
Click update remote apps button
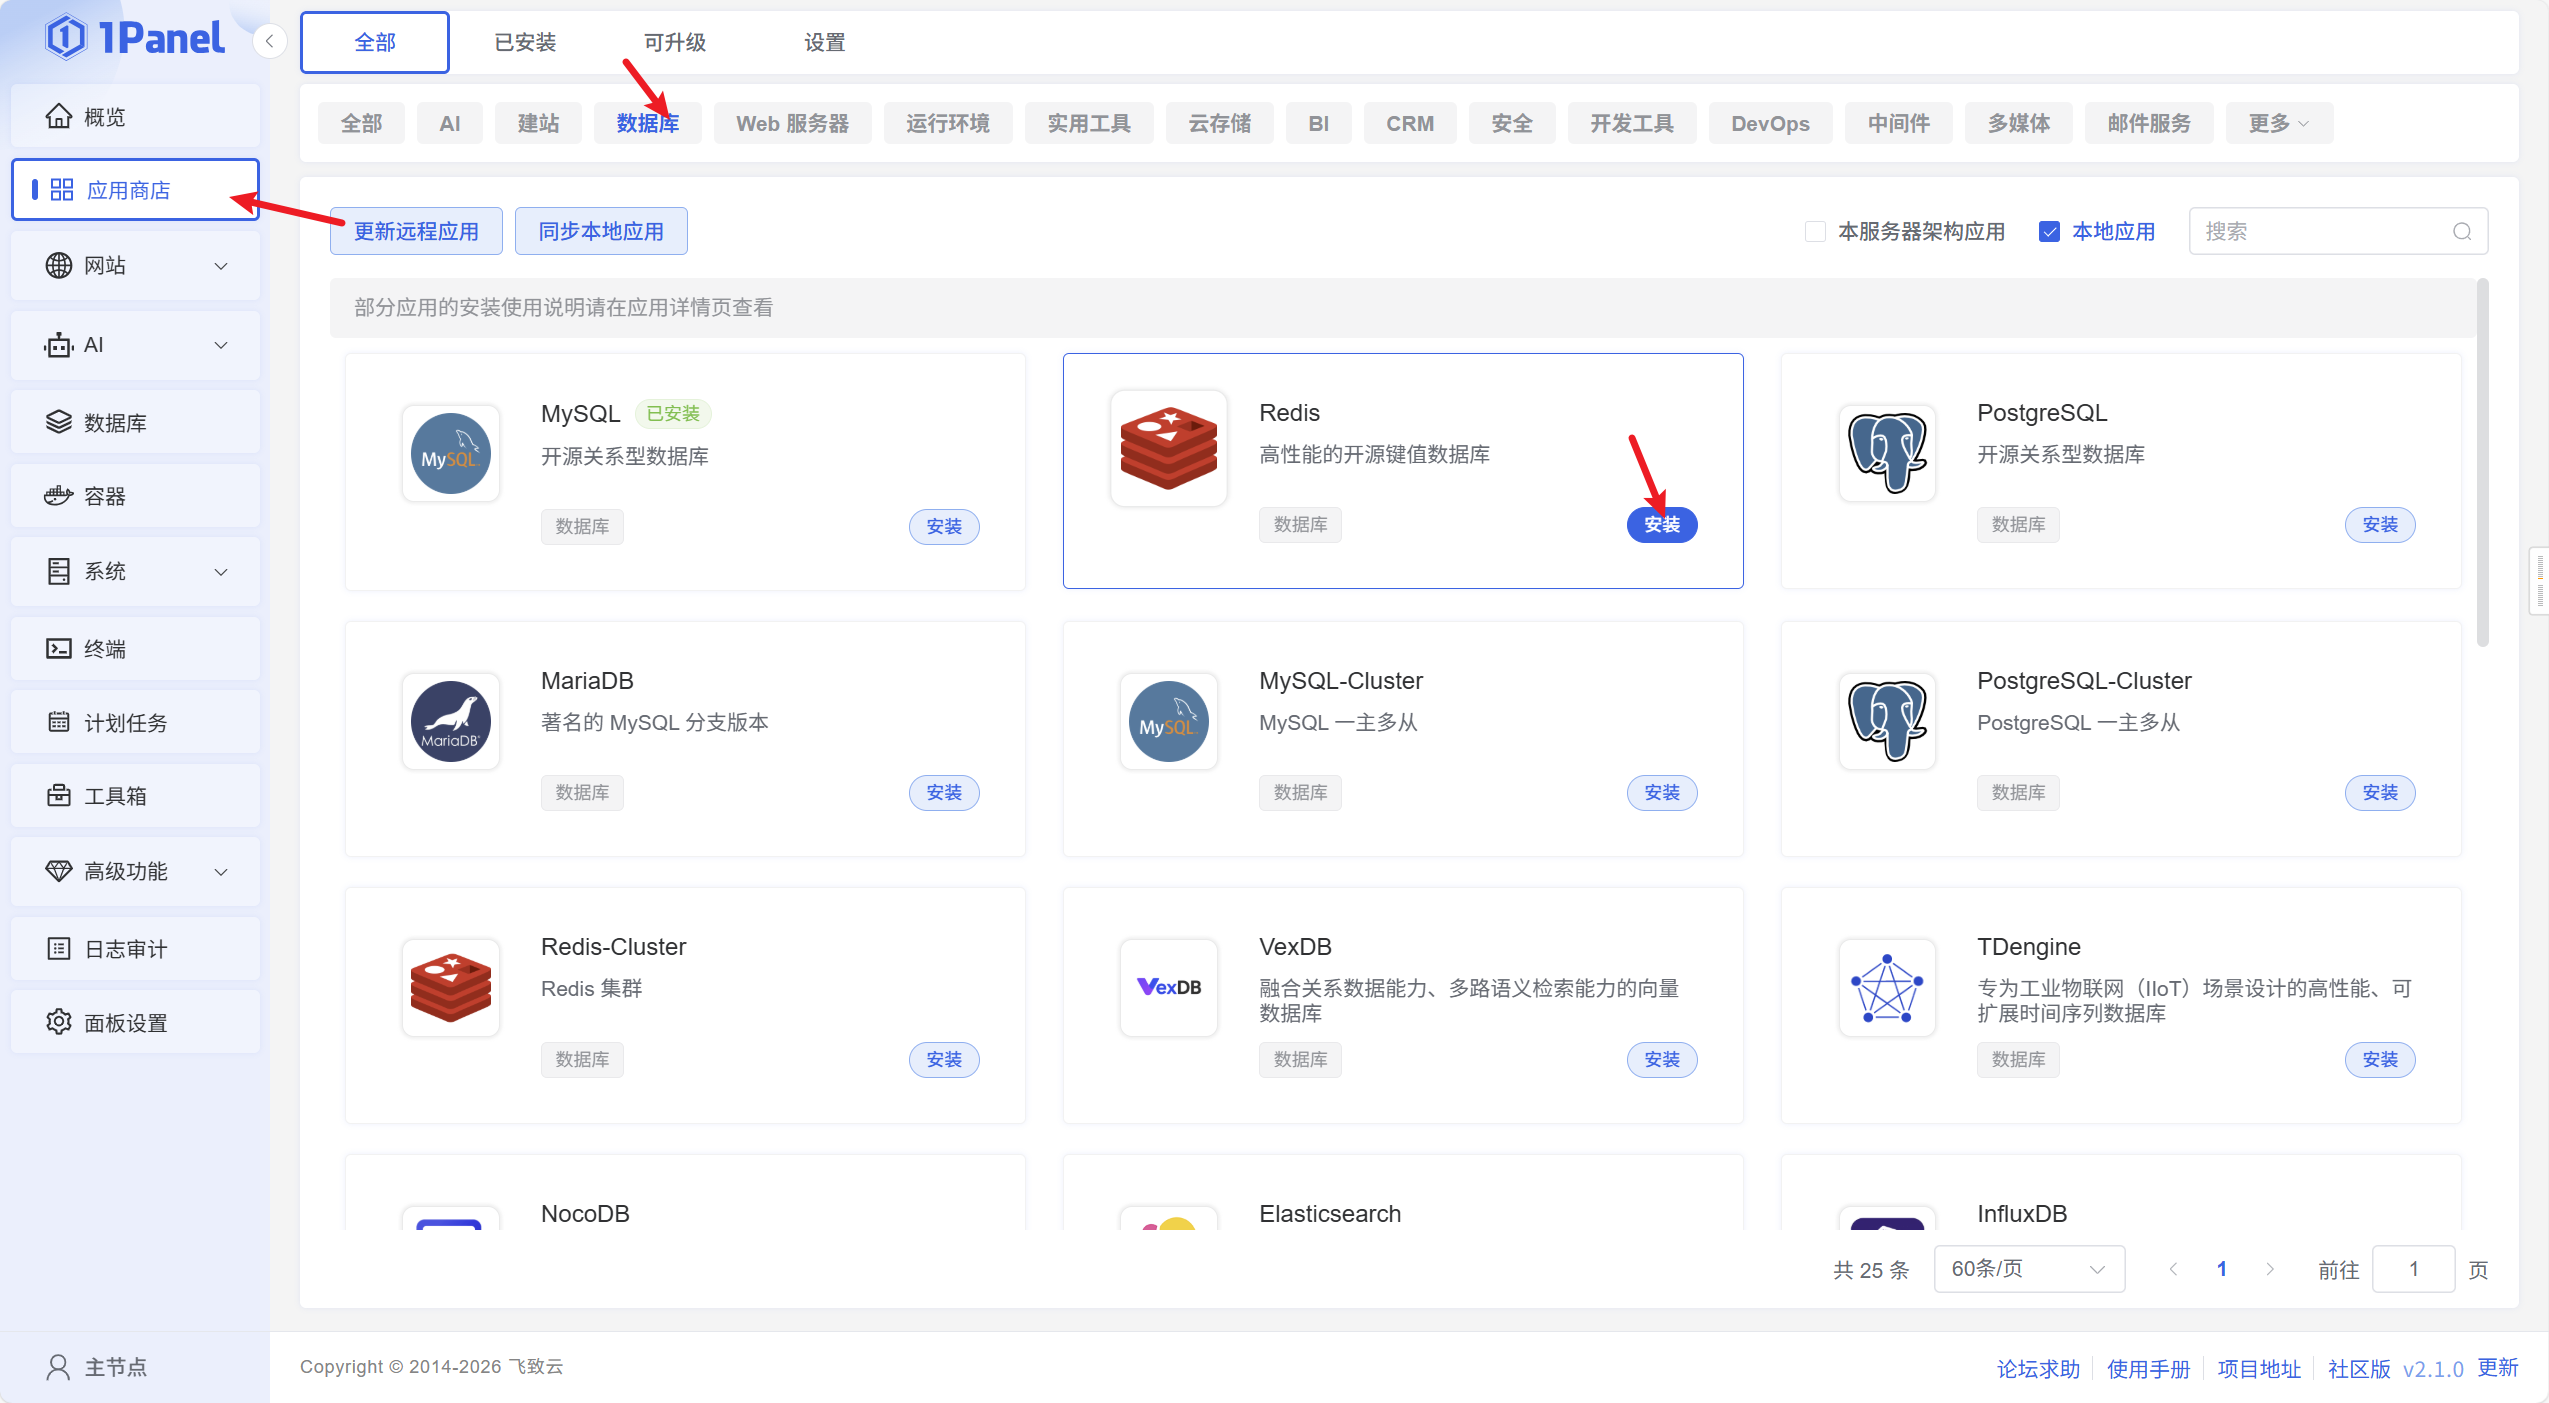tap(416, 232)
